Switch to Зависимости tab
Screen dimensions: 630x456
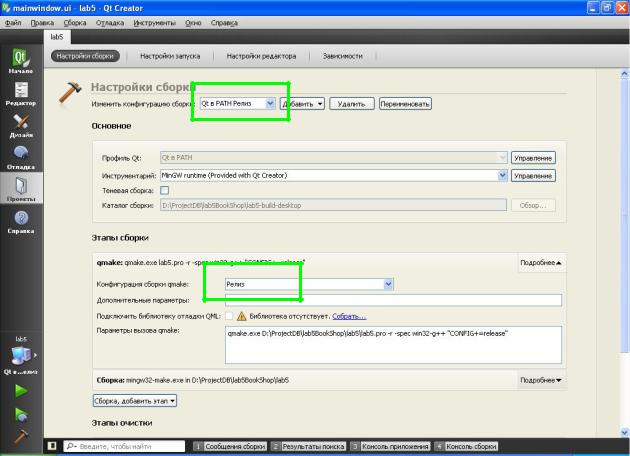click(x=343, y=56)
